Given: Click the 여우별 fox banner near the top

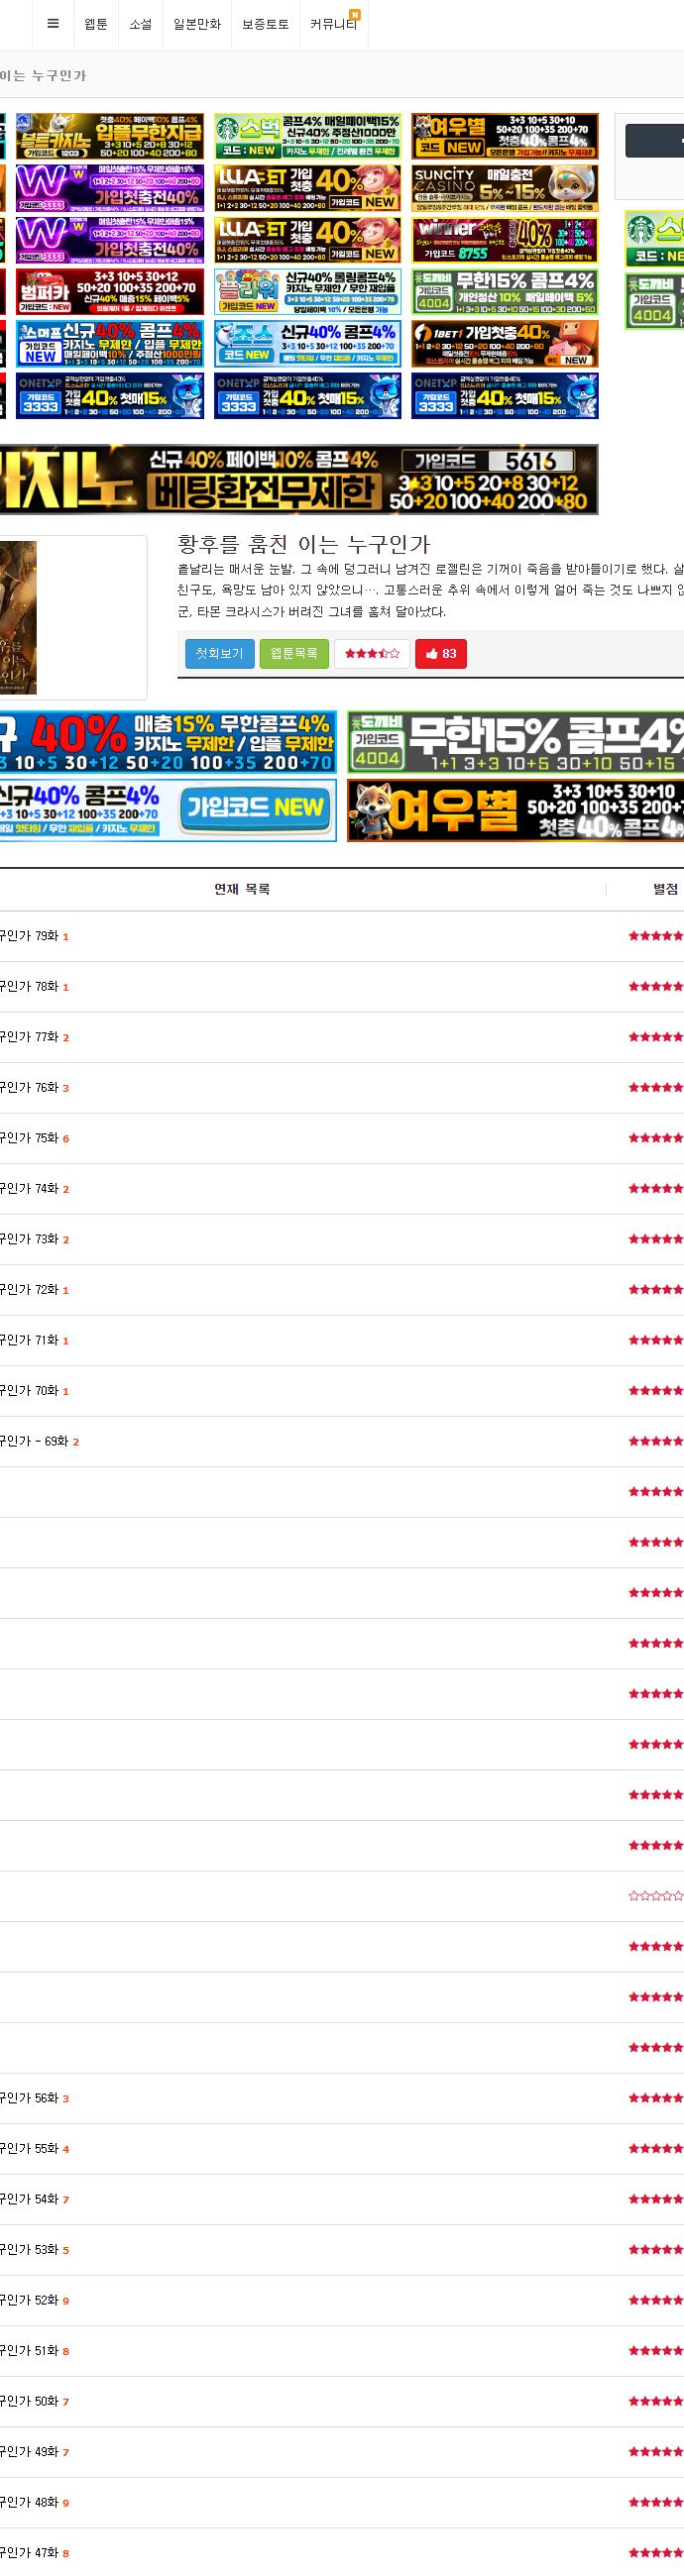Looking at the screenshot, I should [505, 136].
